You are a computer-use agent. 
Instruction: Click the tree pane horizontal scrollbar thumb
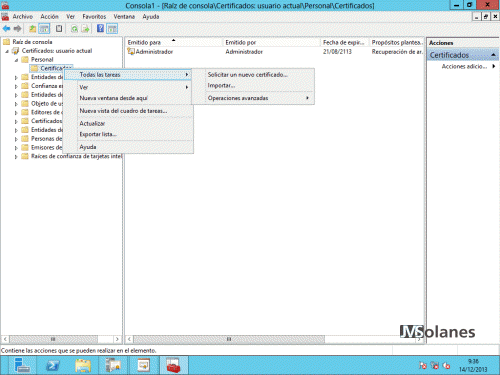click(x=53, y=339)
